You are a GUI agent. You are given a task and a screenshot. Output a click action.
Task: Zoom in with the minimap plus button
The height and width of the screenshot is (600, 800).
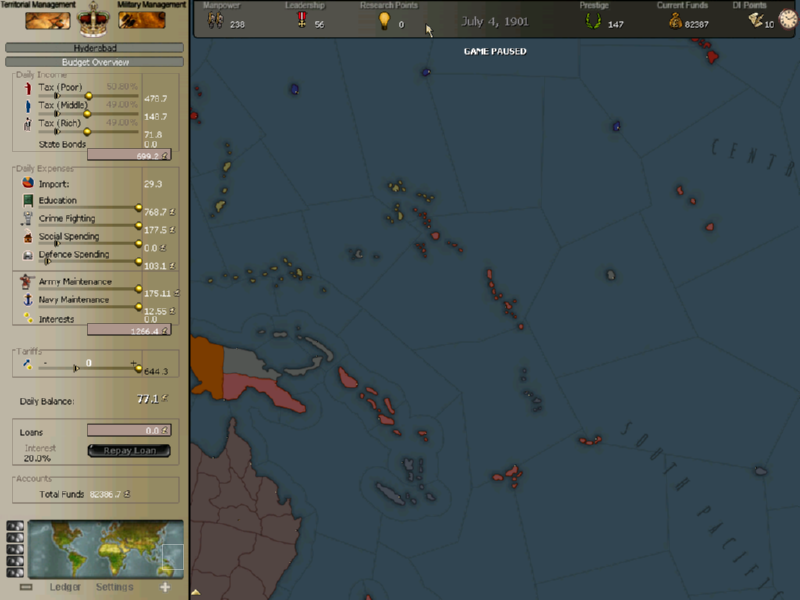pyautogui.click(x=165, y=587)
